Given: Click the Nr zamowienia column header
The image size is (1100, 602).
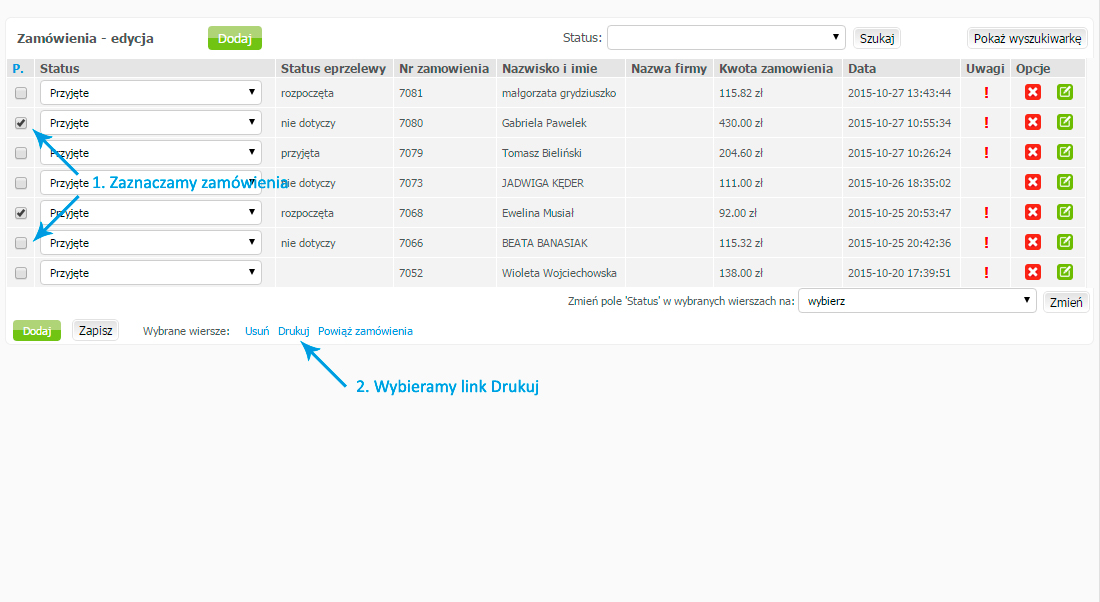Looking at the screenshot, I should point(443,68).
